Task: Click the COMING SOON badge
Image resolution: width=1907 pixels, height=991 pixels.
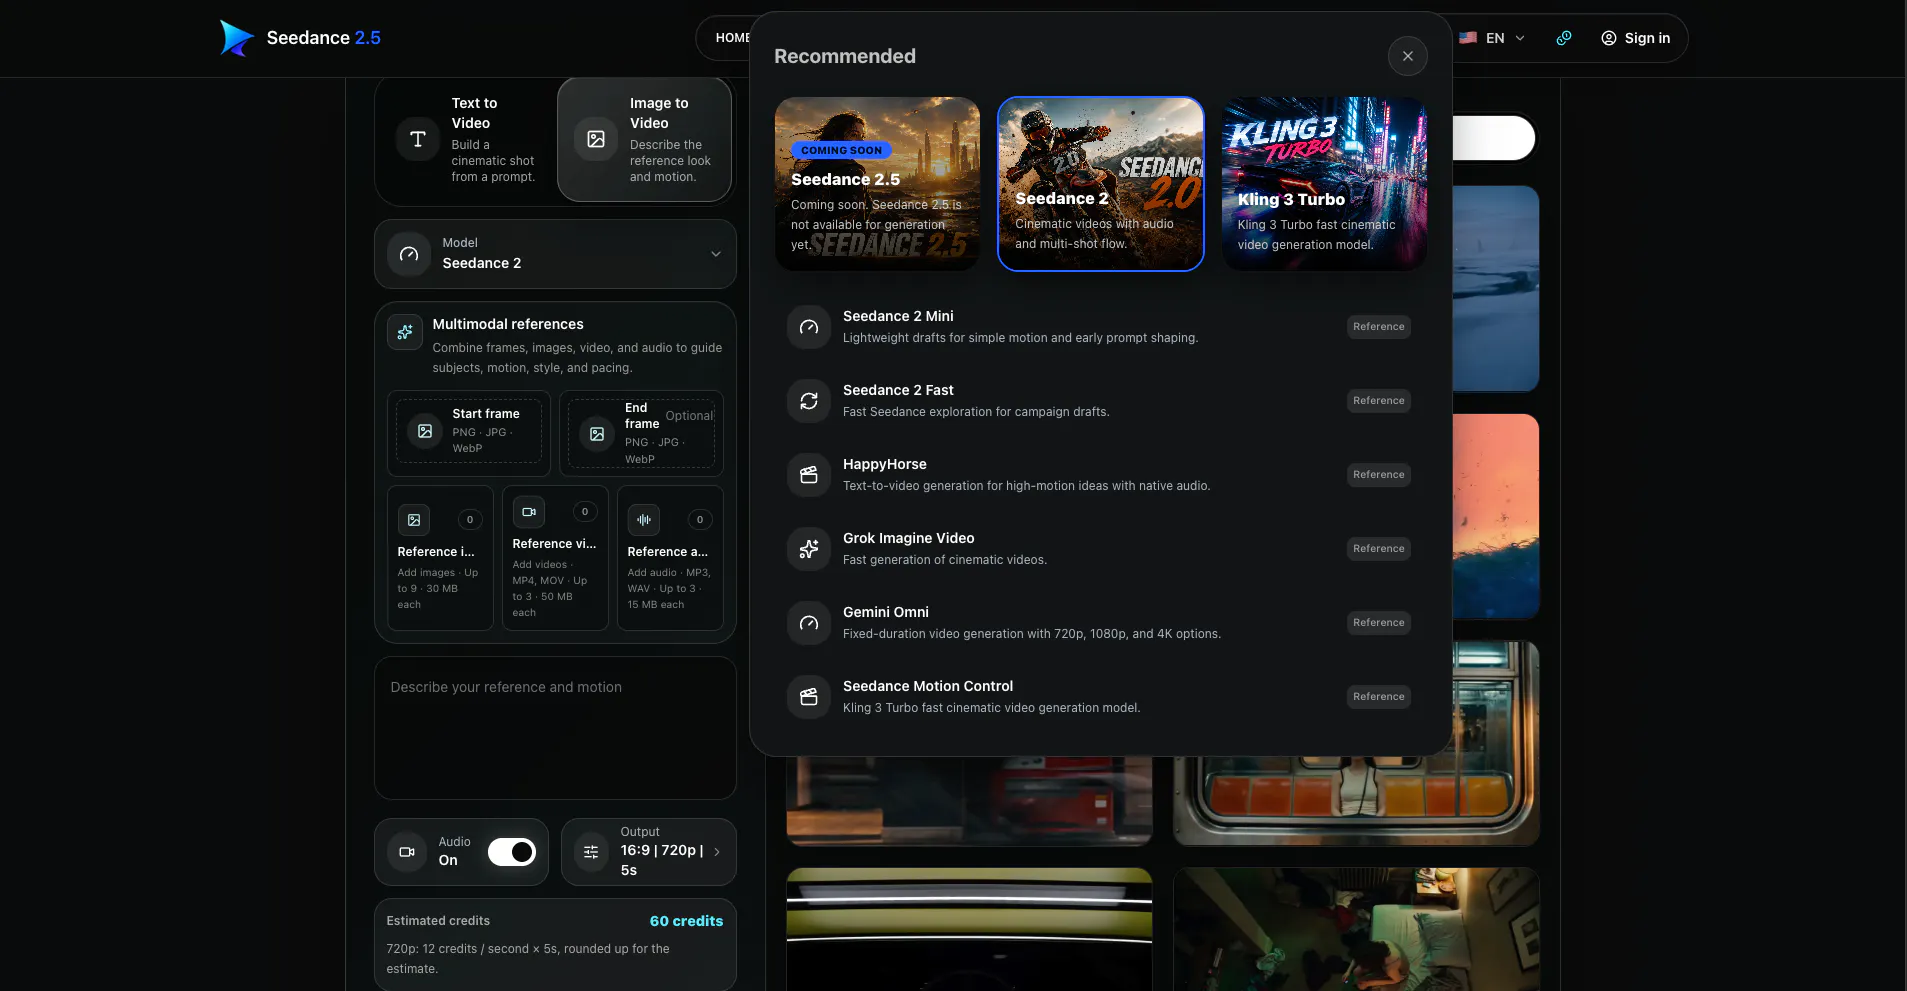Action: coord(841,150)
